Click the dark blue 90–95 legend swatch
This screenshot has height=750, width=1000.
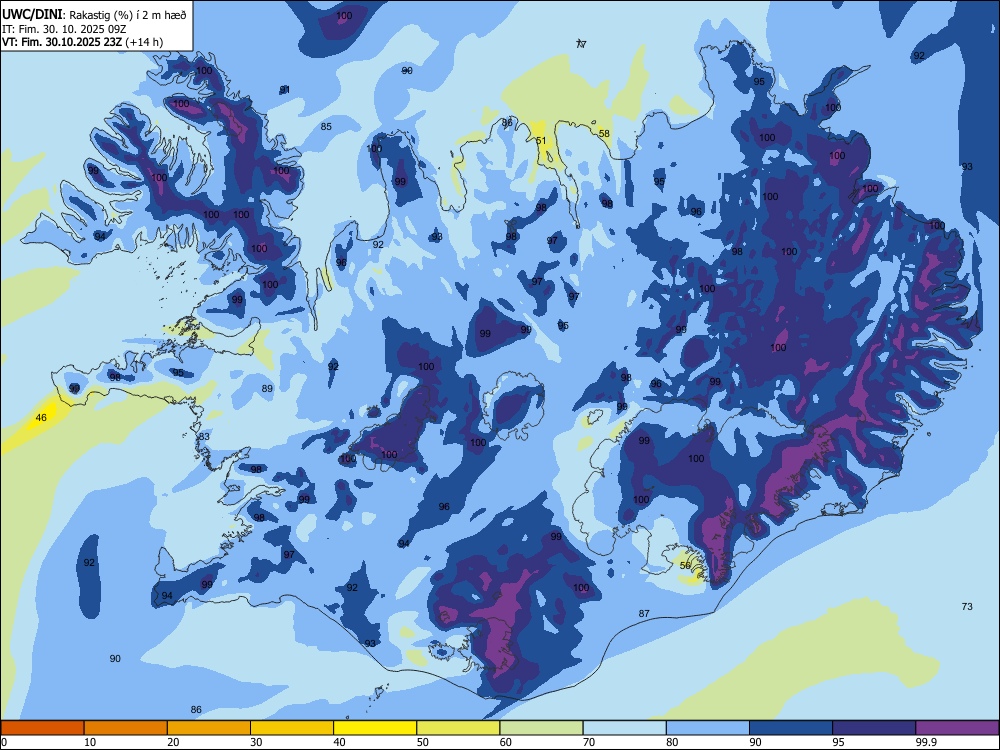pyautogui.click(x=791, y=728)
